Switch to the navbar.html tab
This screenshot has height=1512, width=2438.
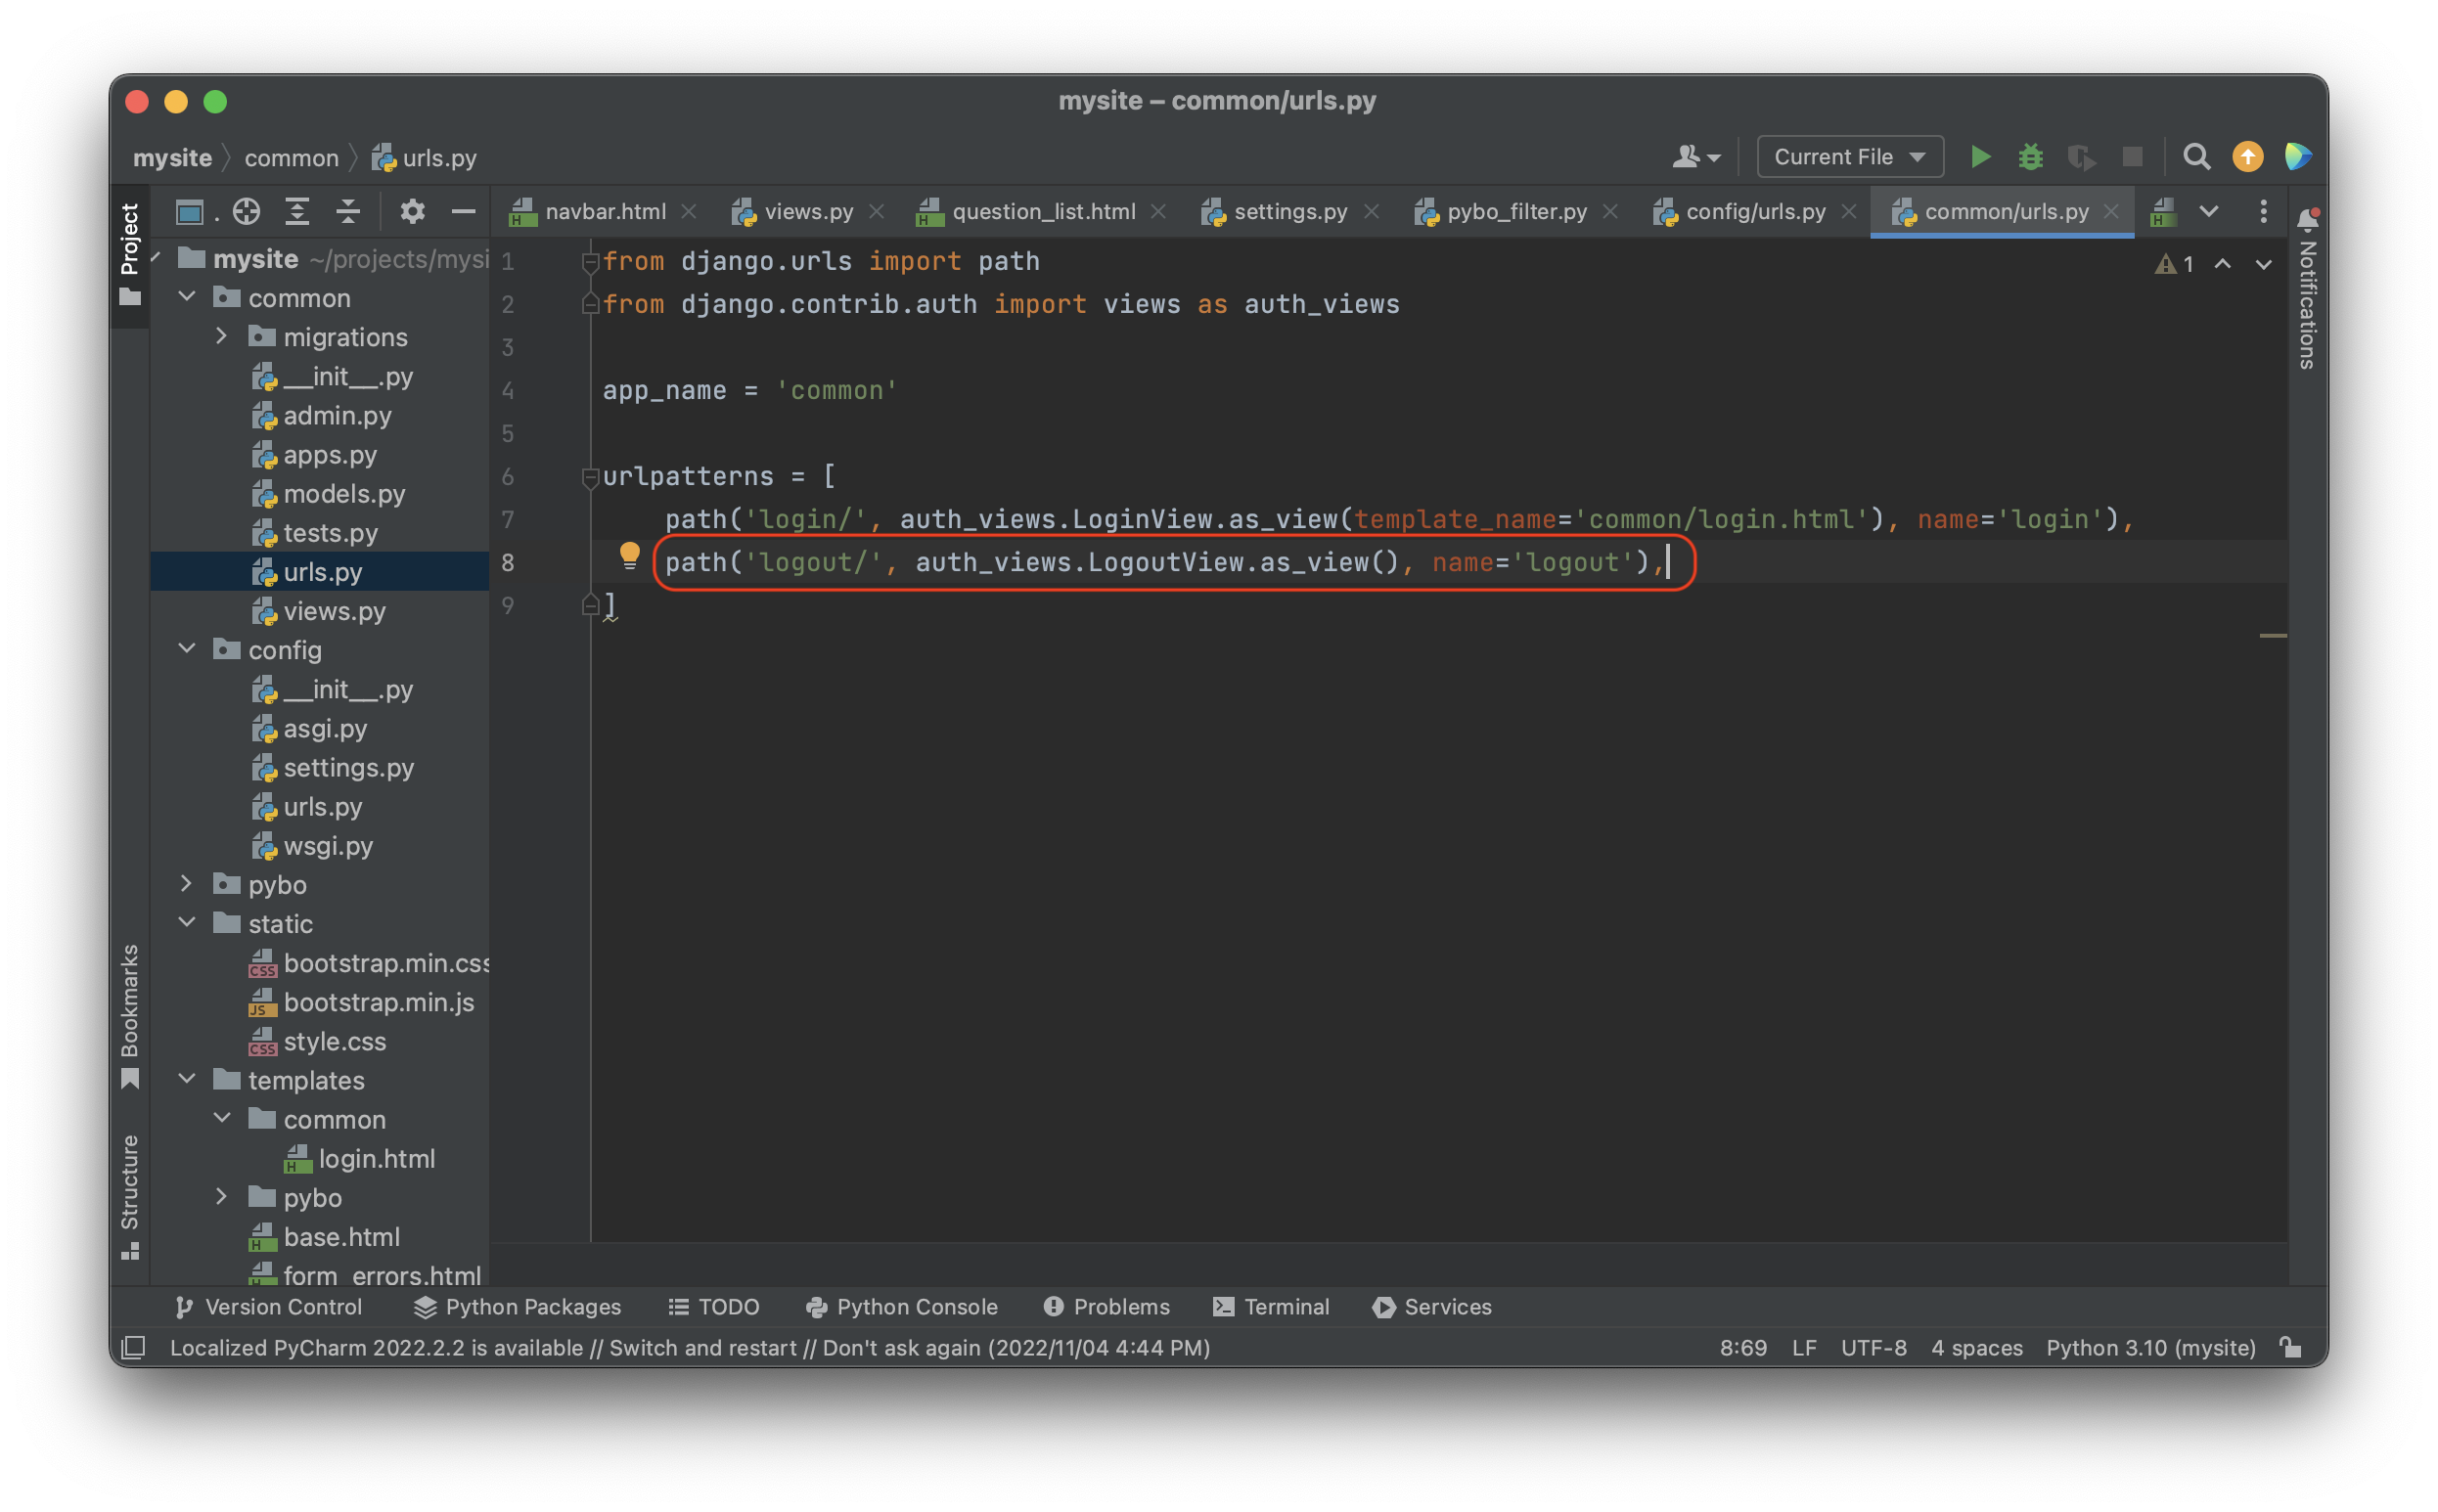604,212
